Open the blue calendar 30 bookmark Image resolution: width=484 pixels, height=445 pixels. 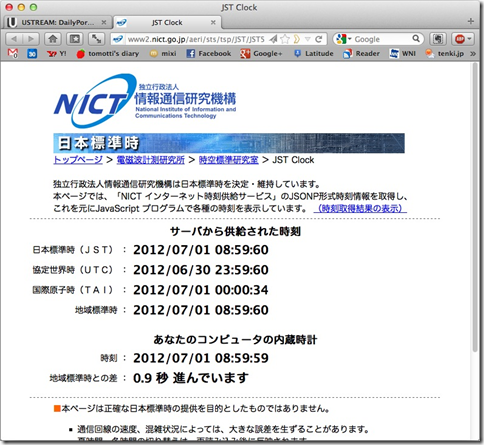(x=32, y=54)
